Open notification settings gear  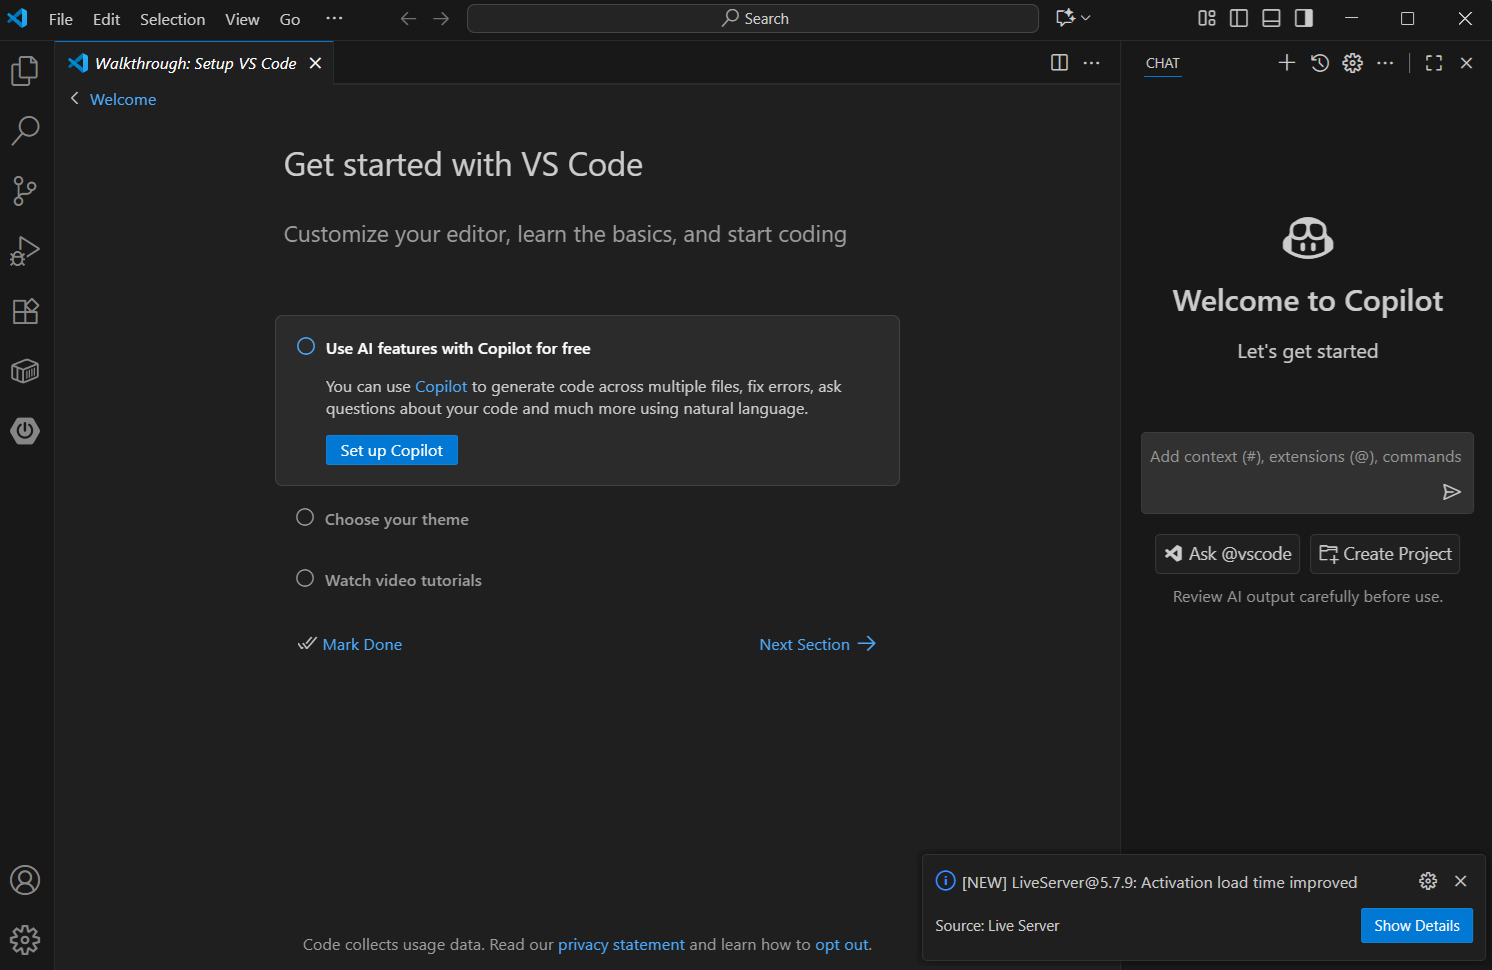coord(1428,881)
